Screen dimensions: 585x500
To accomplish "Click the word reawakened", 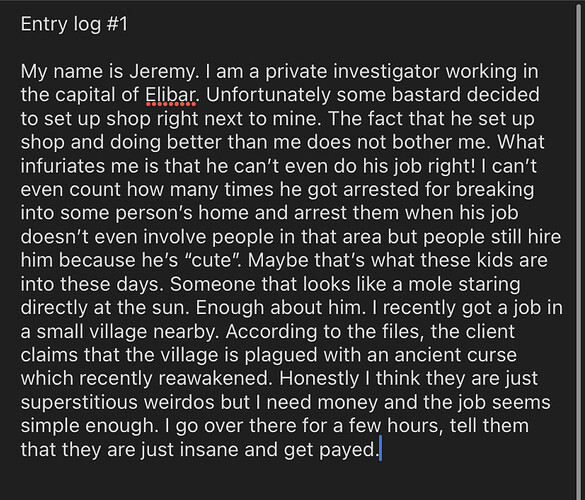I will coord(215,378).
